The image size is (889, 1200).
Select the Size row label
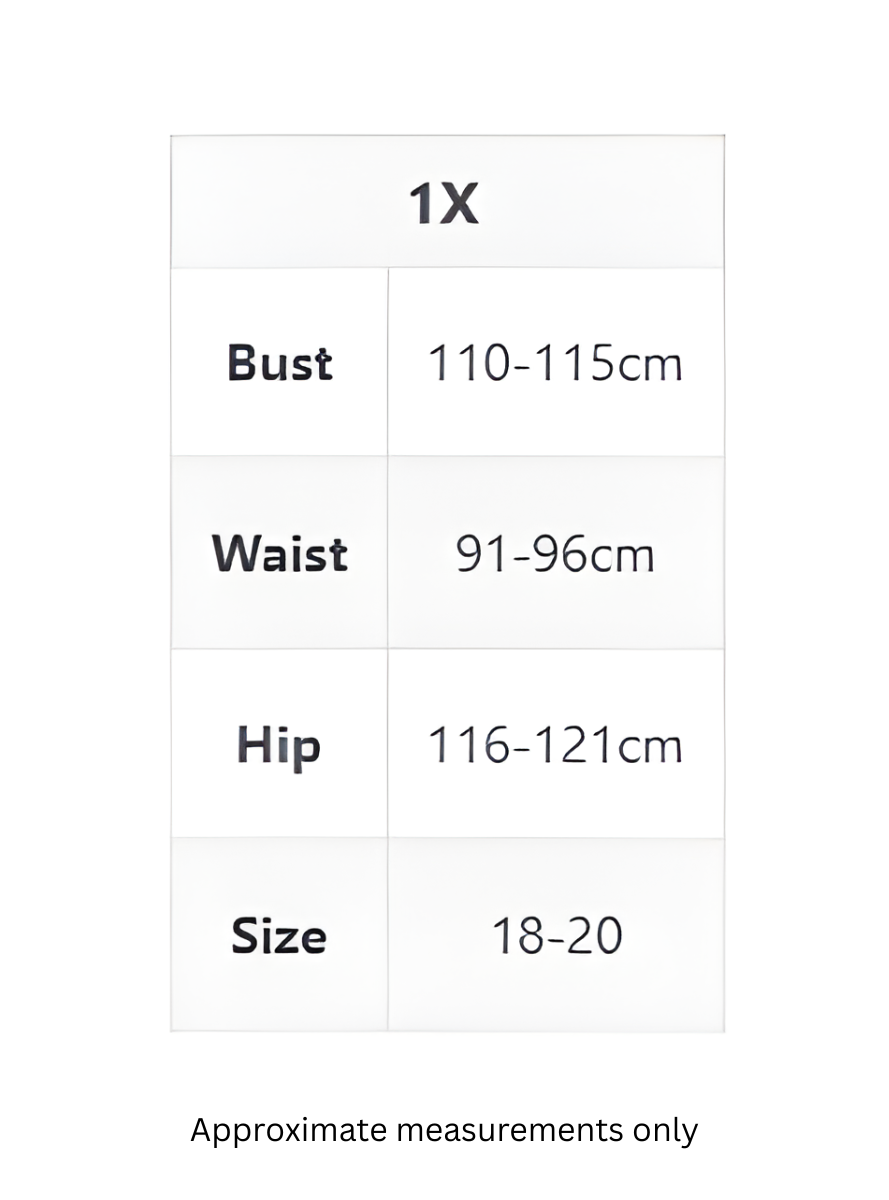(x=279, y=936)
